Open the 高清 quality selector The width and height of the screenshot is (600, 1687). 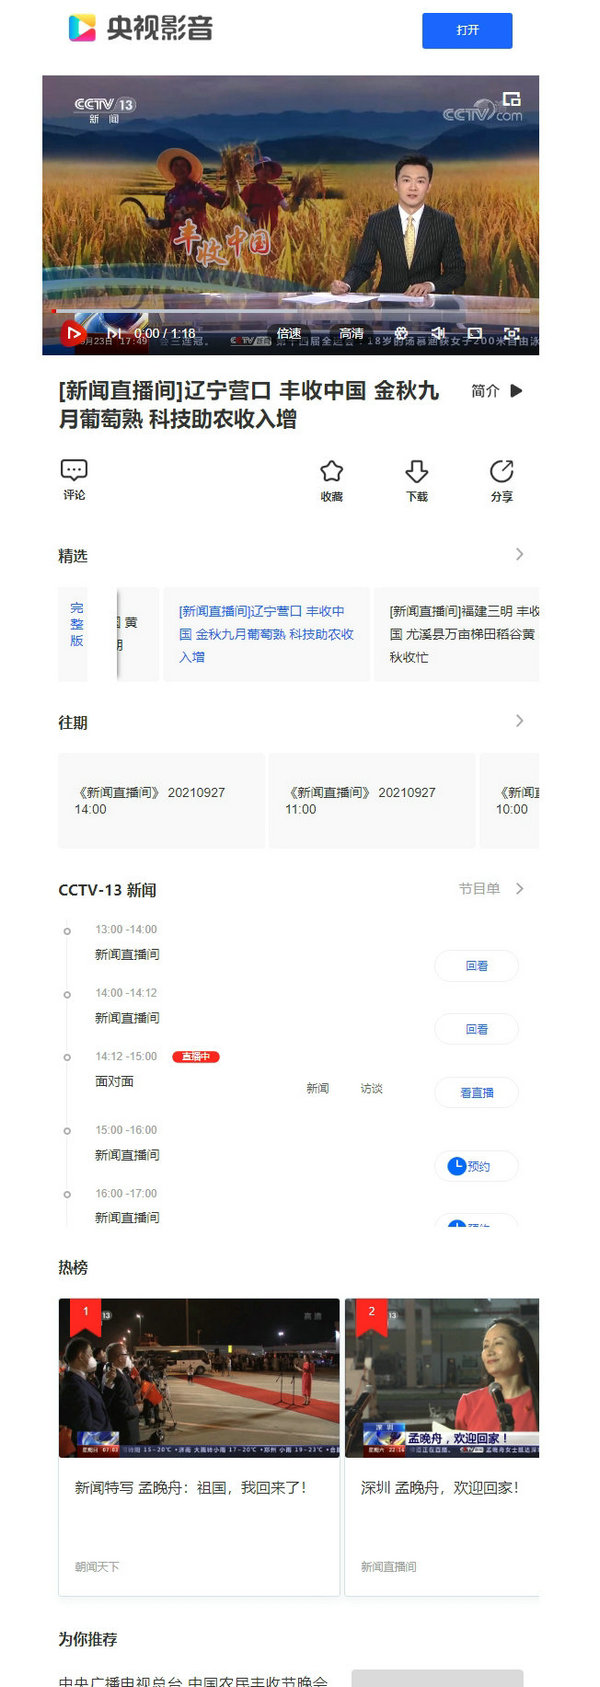tap(351, 333)
